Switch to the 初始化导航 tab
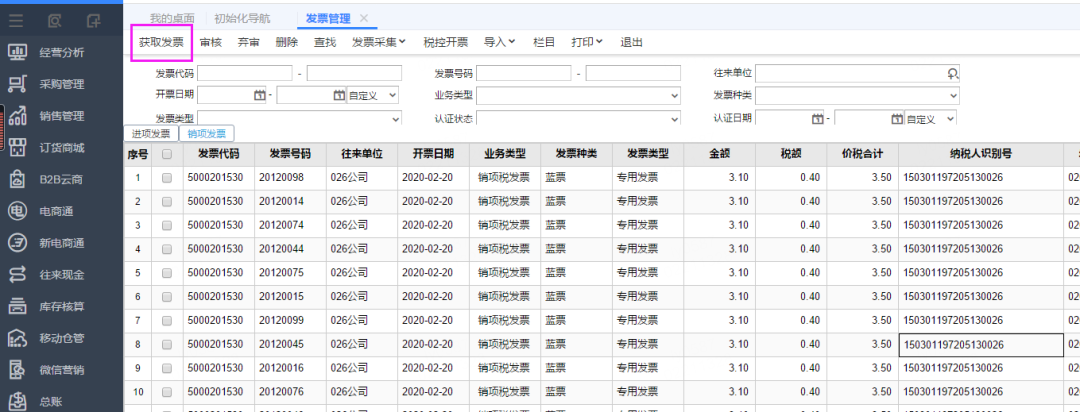The width and height of the screenshot is (1080, 412). point(242,18)
